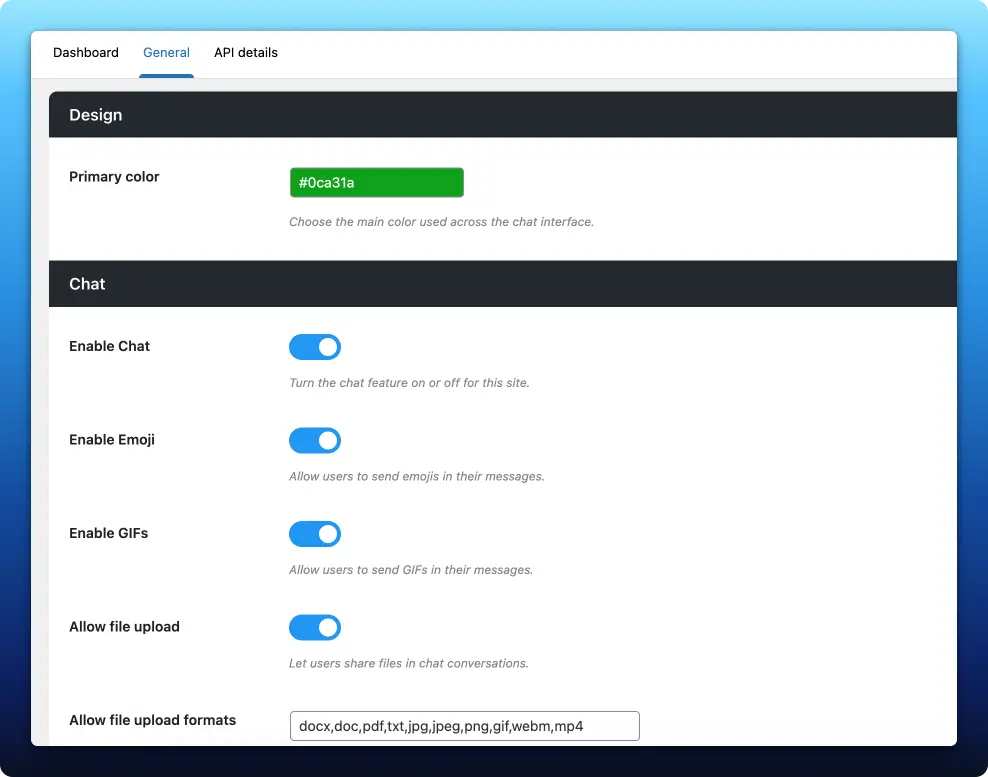Click the Allow file upload formats label
This screenshot has width=988, height=777.
point(152,719)
